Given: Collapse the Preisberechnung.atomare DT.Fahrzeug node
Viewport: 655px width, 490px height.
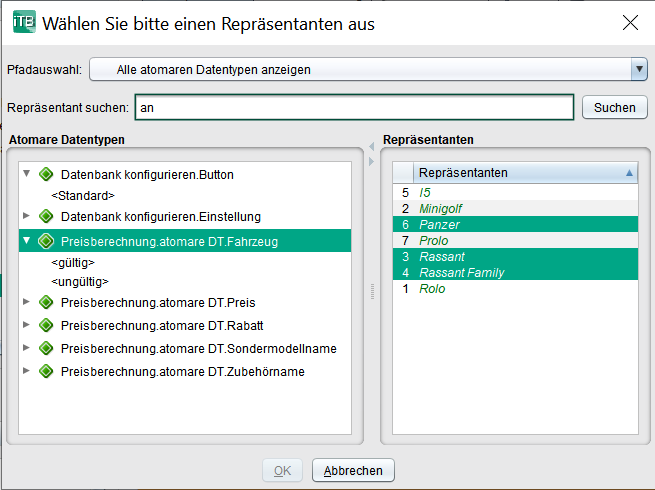Looking at the screenshot, I should [x=26, y=240].
